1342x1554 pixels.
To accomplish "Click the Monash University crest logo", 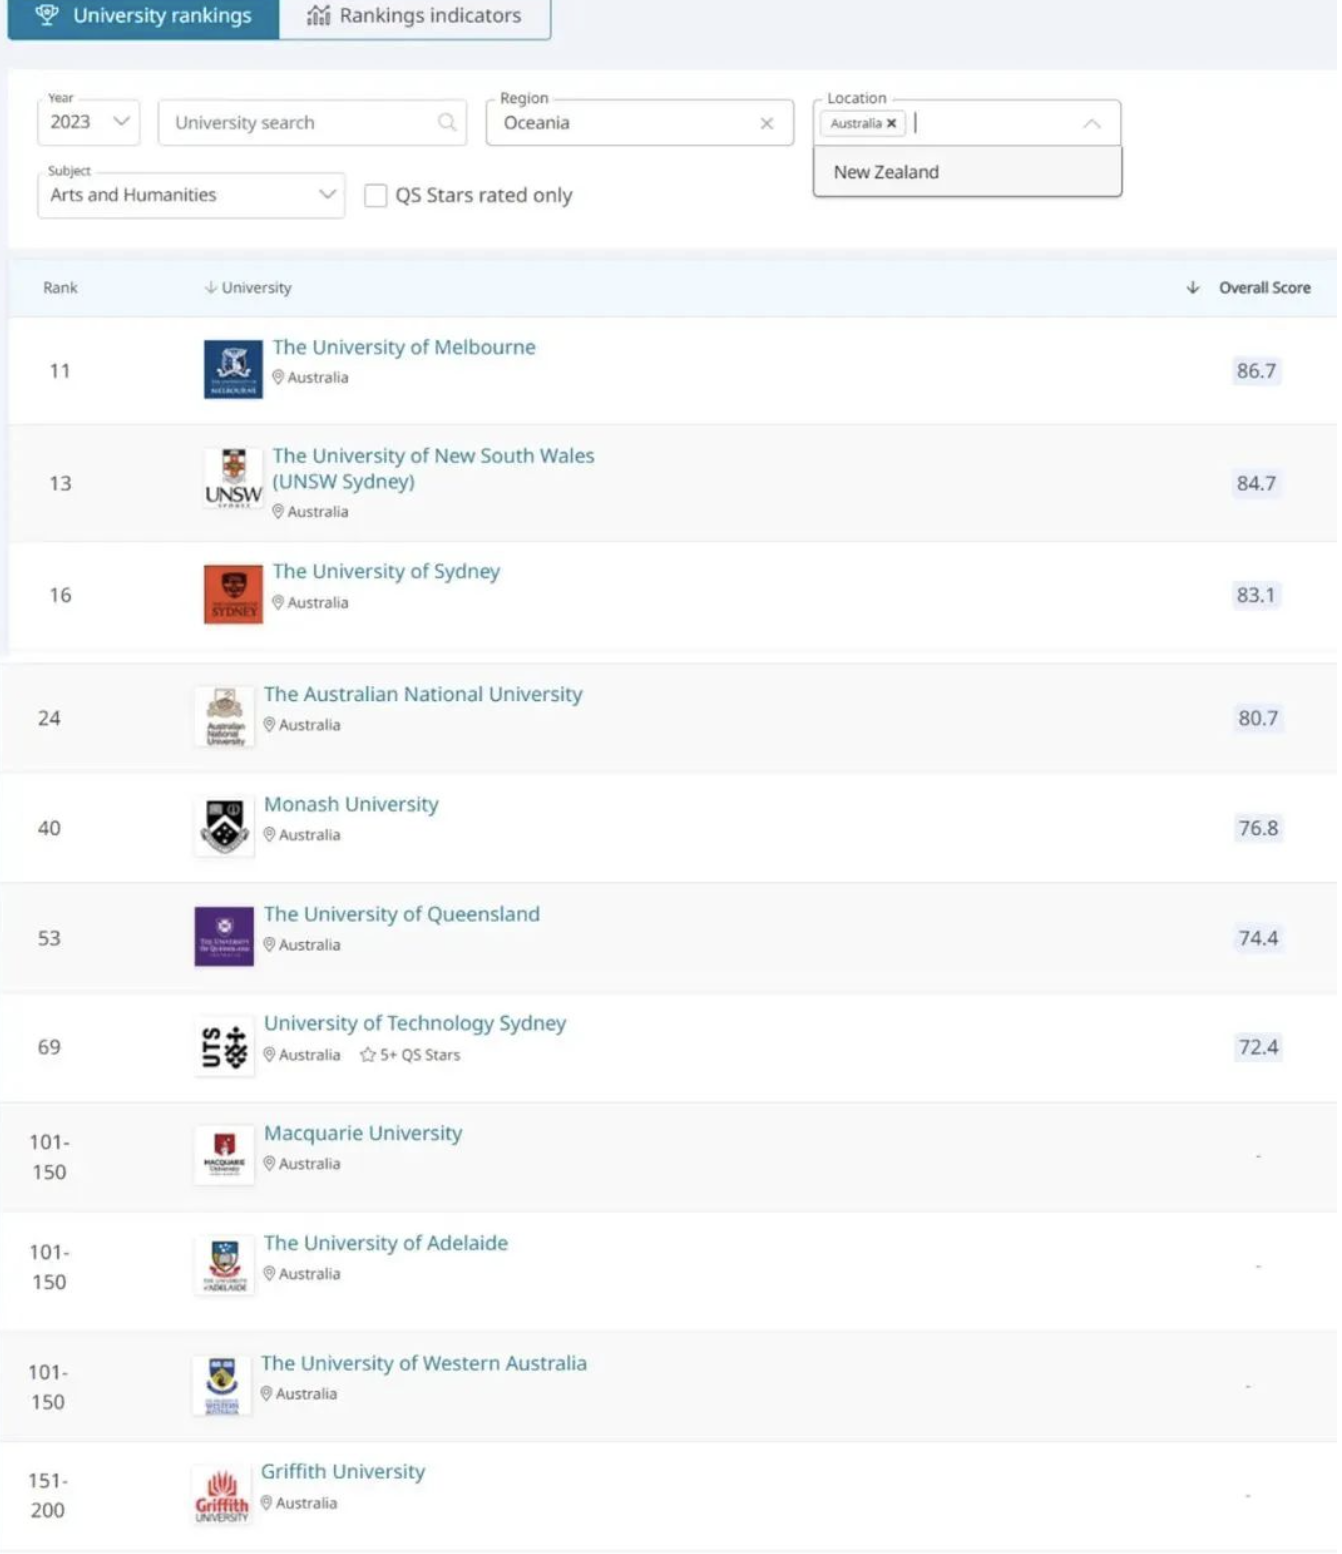I will 224,826.
